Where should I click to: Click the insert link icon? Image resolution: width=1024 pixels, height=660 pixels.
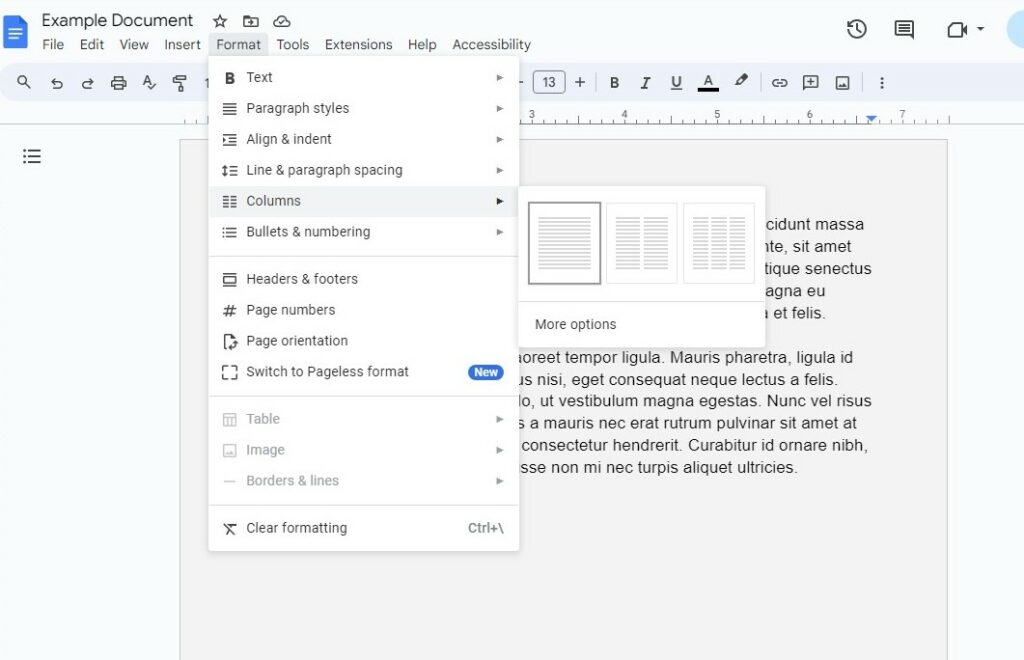(779, 83)
